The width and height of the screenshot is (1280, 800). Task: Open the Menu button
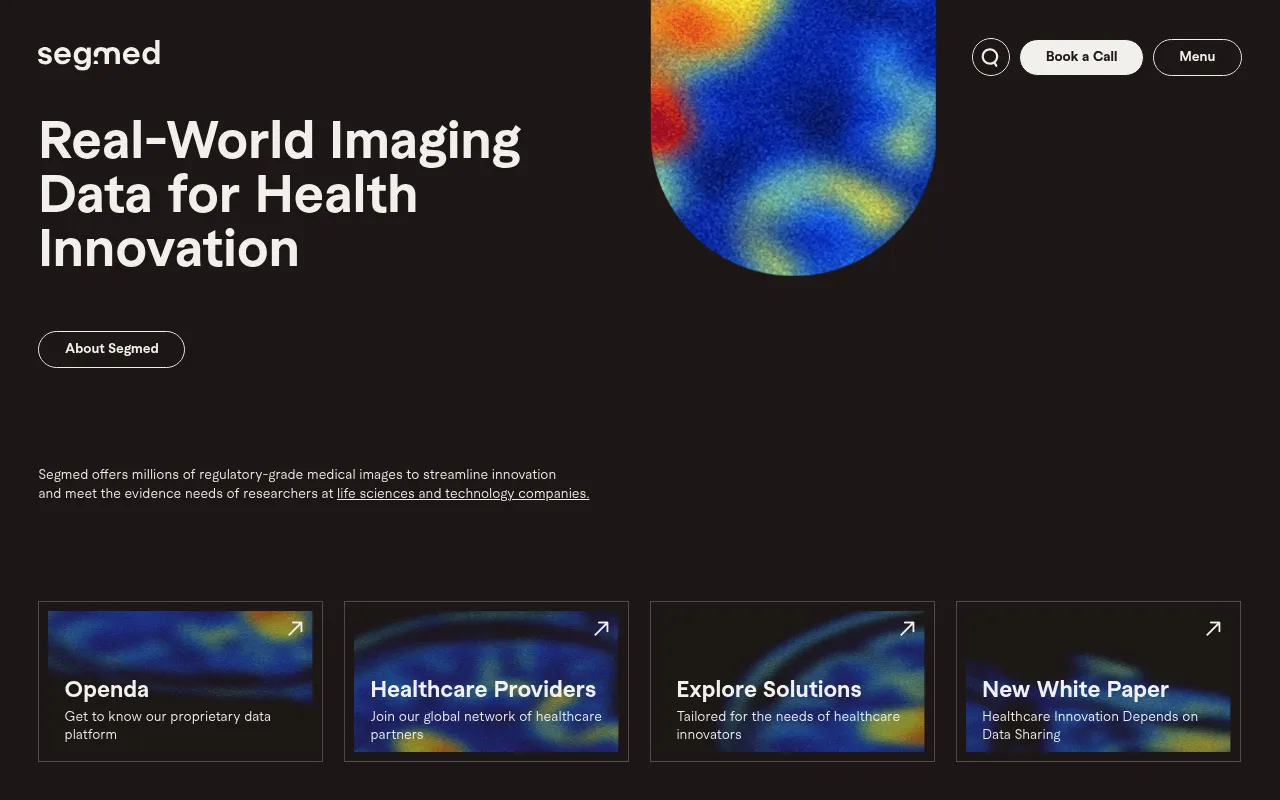[1197, 57]
